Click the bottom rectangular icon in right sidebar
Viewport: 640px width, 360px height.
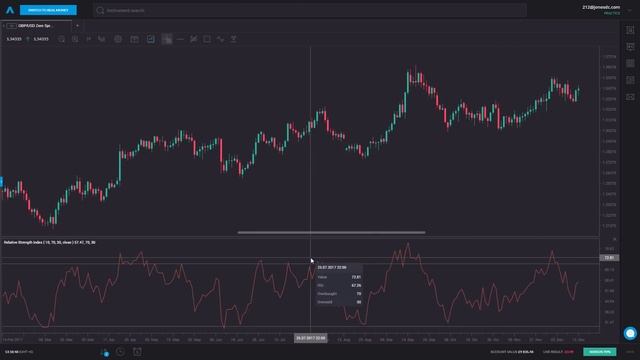point(630,97)
